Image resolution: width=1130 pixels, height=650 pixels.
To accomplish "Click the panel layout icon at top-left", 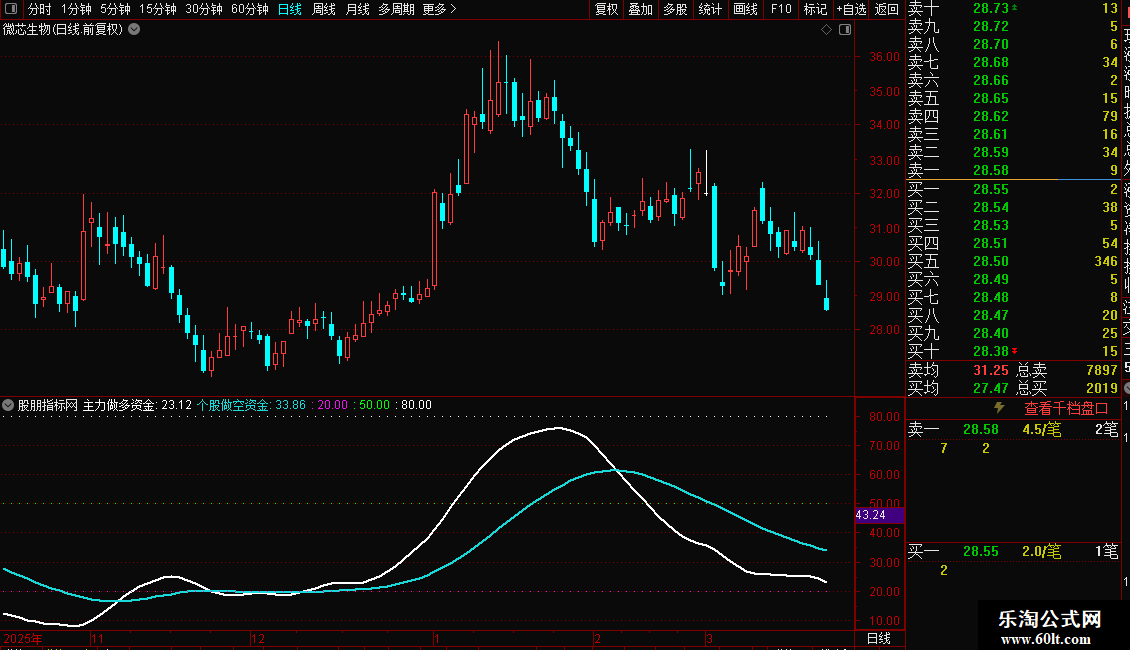I will coord(11,9).
